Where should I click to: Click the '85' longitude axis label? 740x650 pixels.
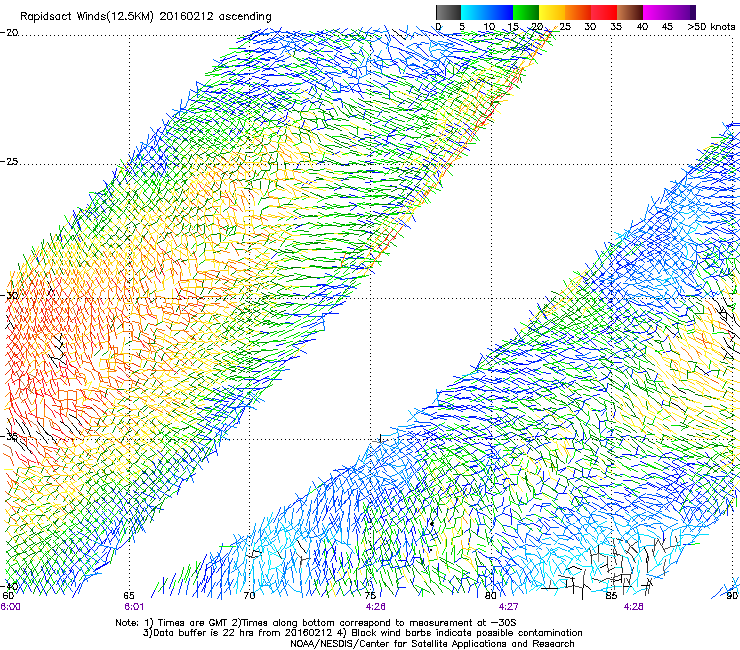click(611, 596)
